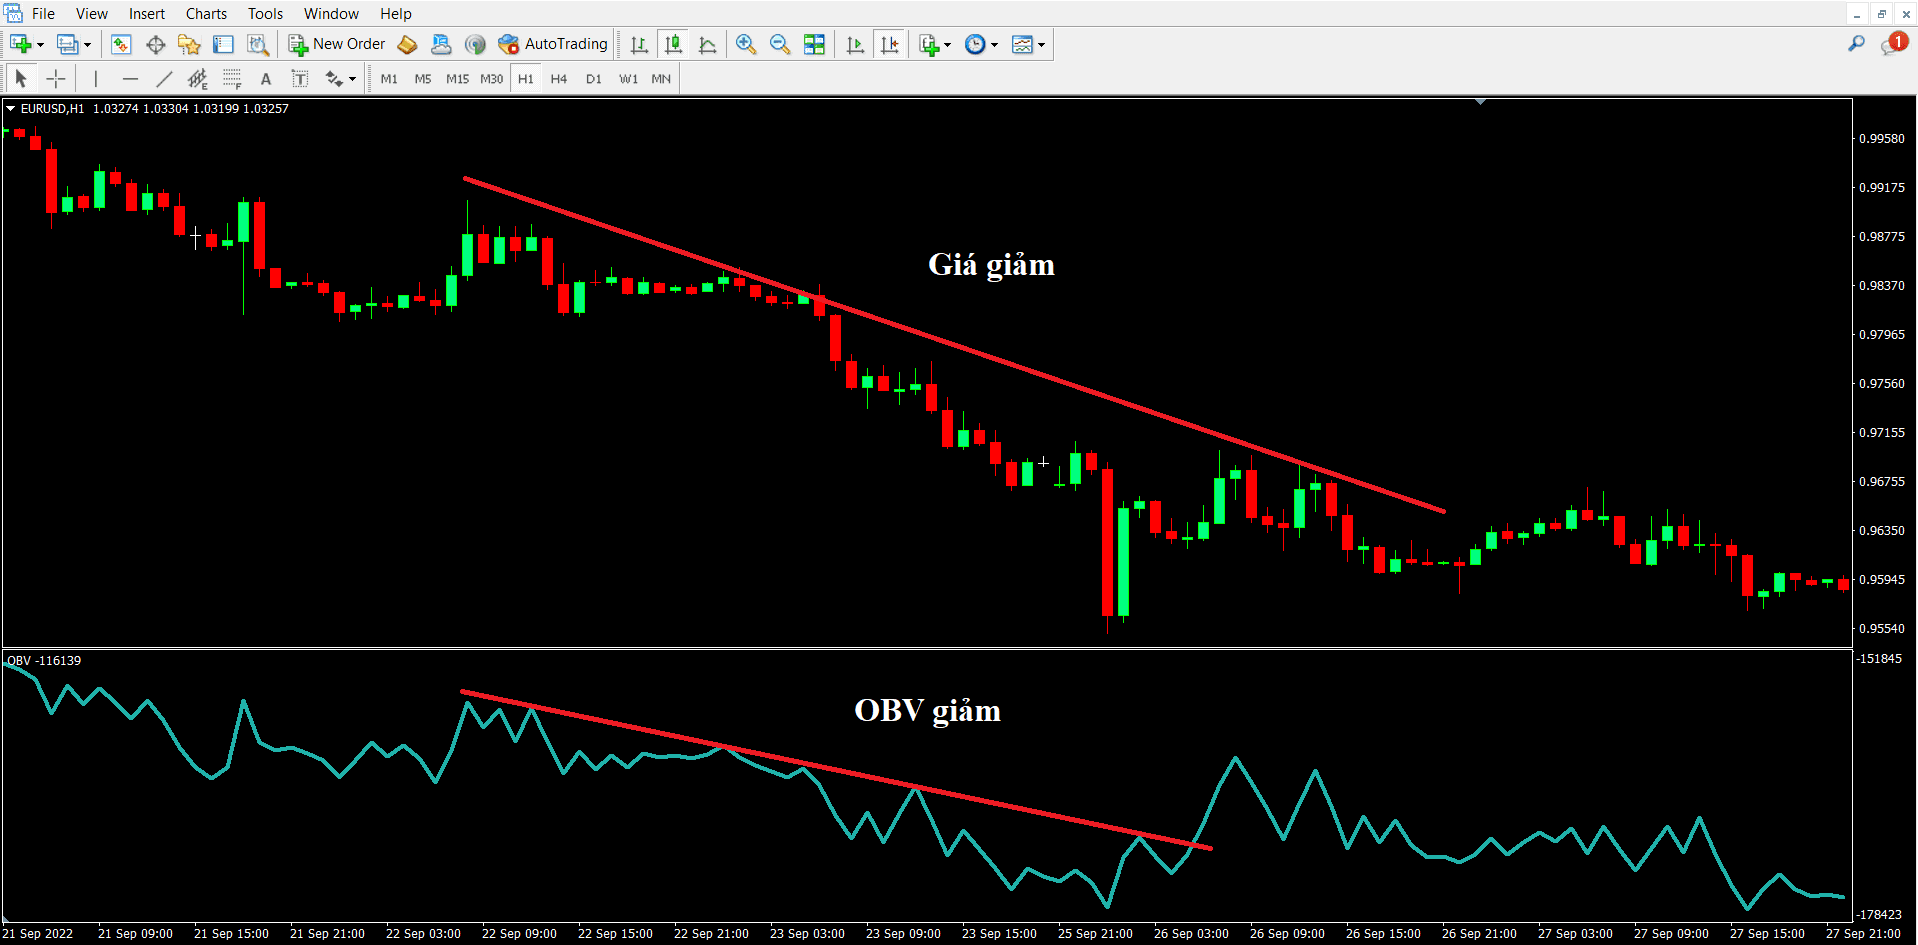Image resolution: width=1918 pixels, height=945 pixels.
Task: Zoom in on the chart
Action: [745, 44]
